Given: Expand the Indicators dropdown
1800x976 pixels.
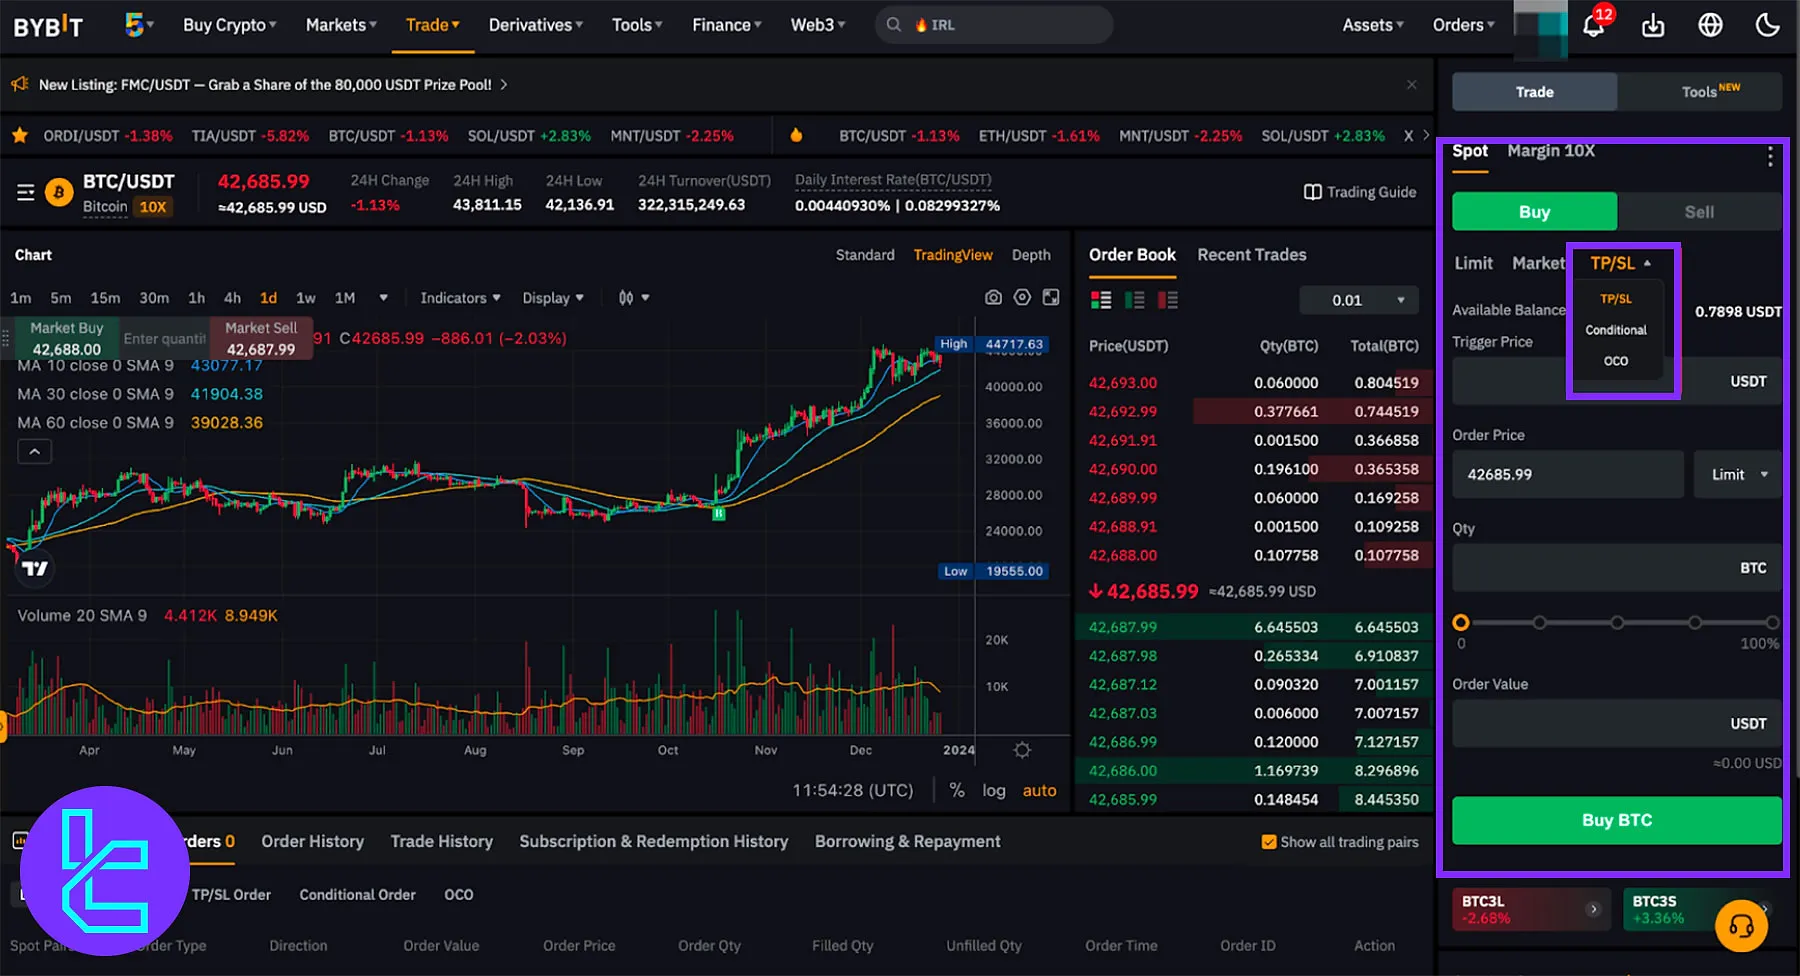Looking at the screenshot, I should (459, 298).
